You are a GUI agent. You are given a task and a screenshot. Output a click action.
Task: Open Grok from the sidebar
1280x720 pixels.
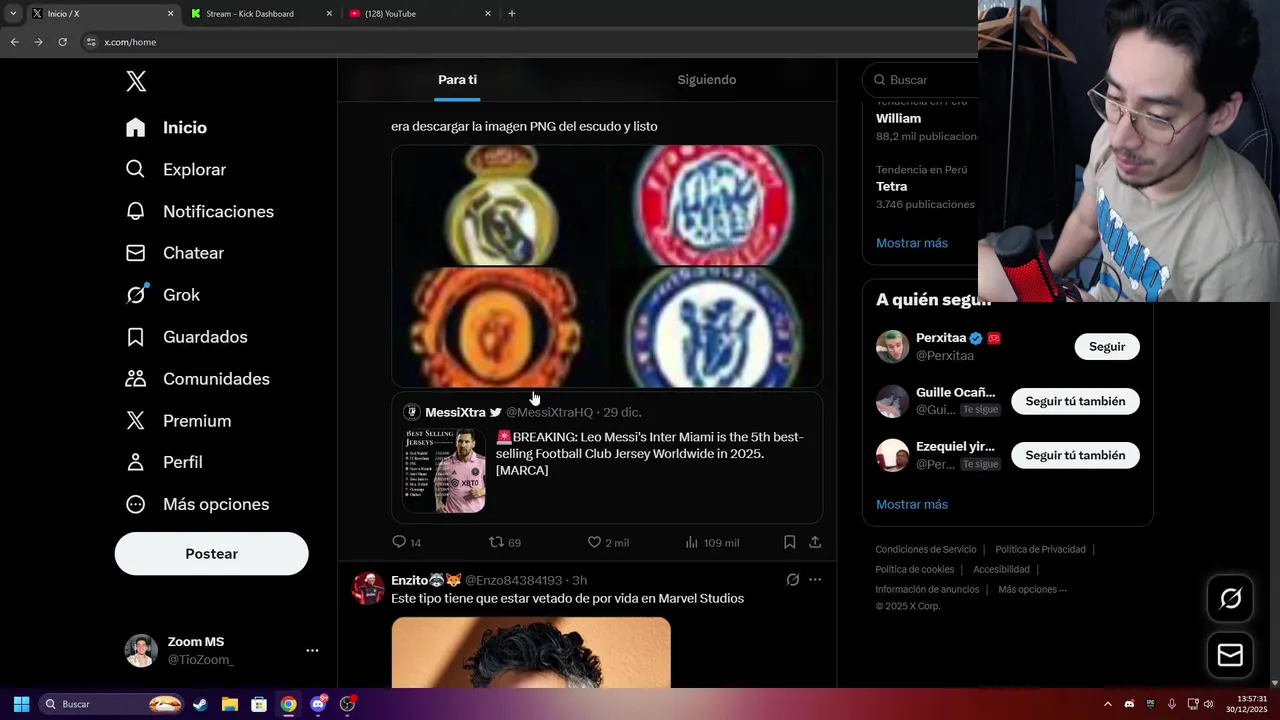(163, 295)
